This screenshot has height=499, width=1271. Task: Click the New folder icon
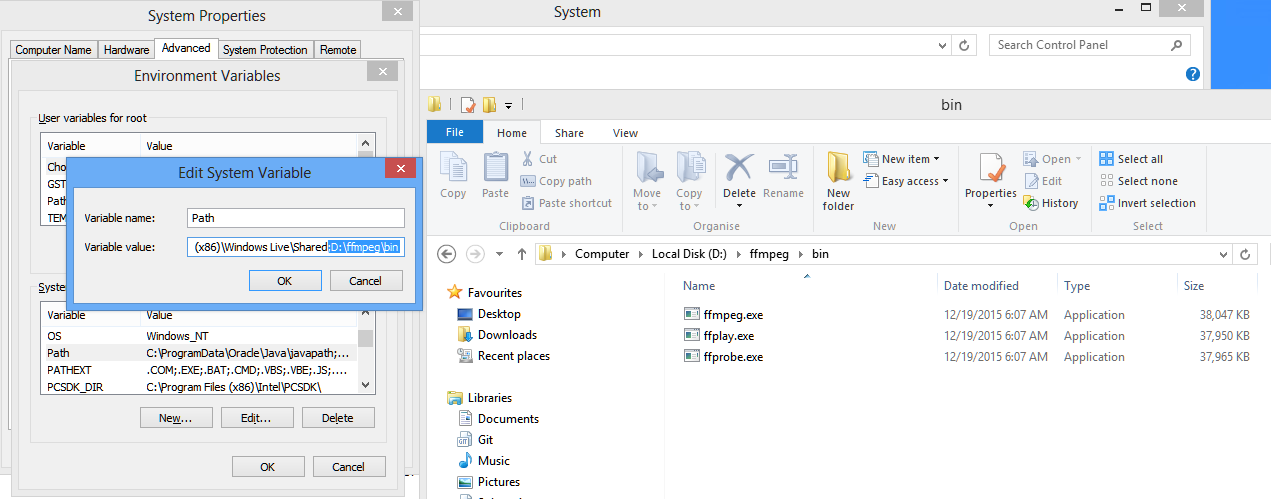tap(838, 169)
